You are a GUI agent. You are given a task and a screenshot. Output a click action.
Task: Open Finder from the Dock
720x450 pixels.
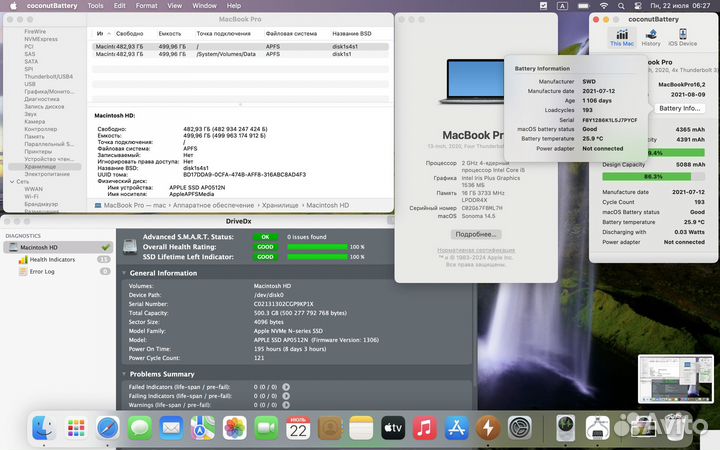(44, 428)
